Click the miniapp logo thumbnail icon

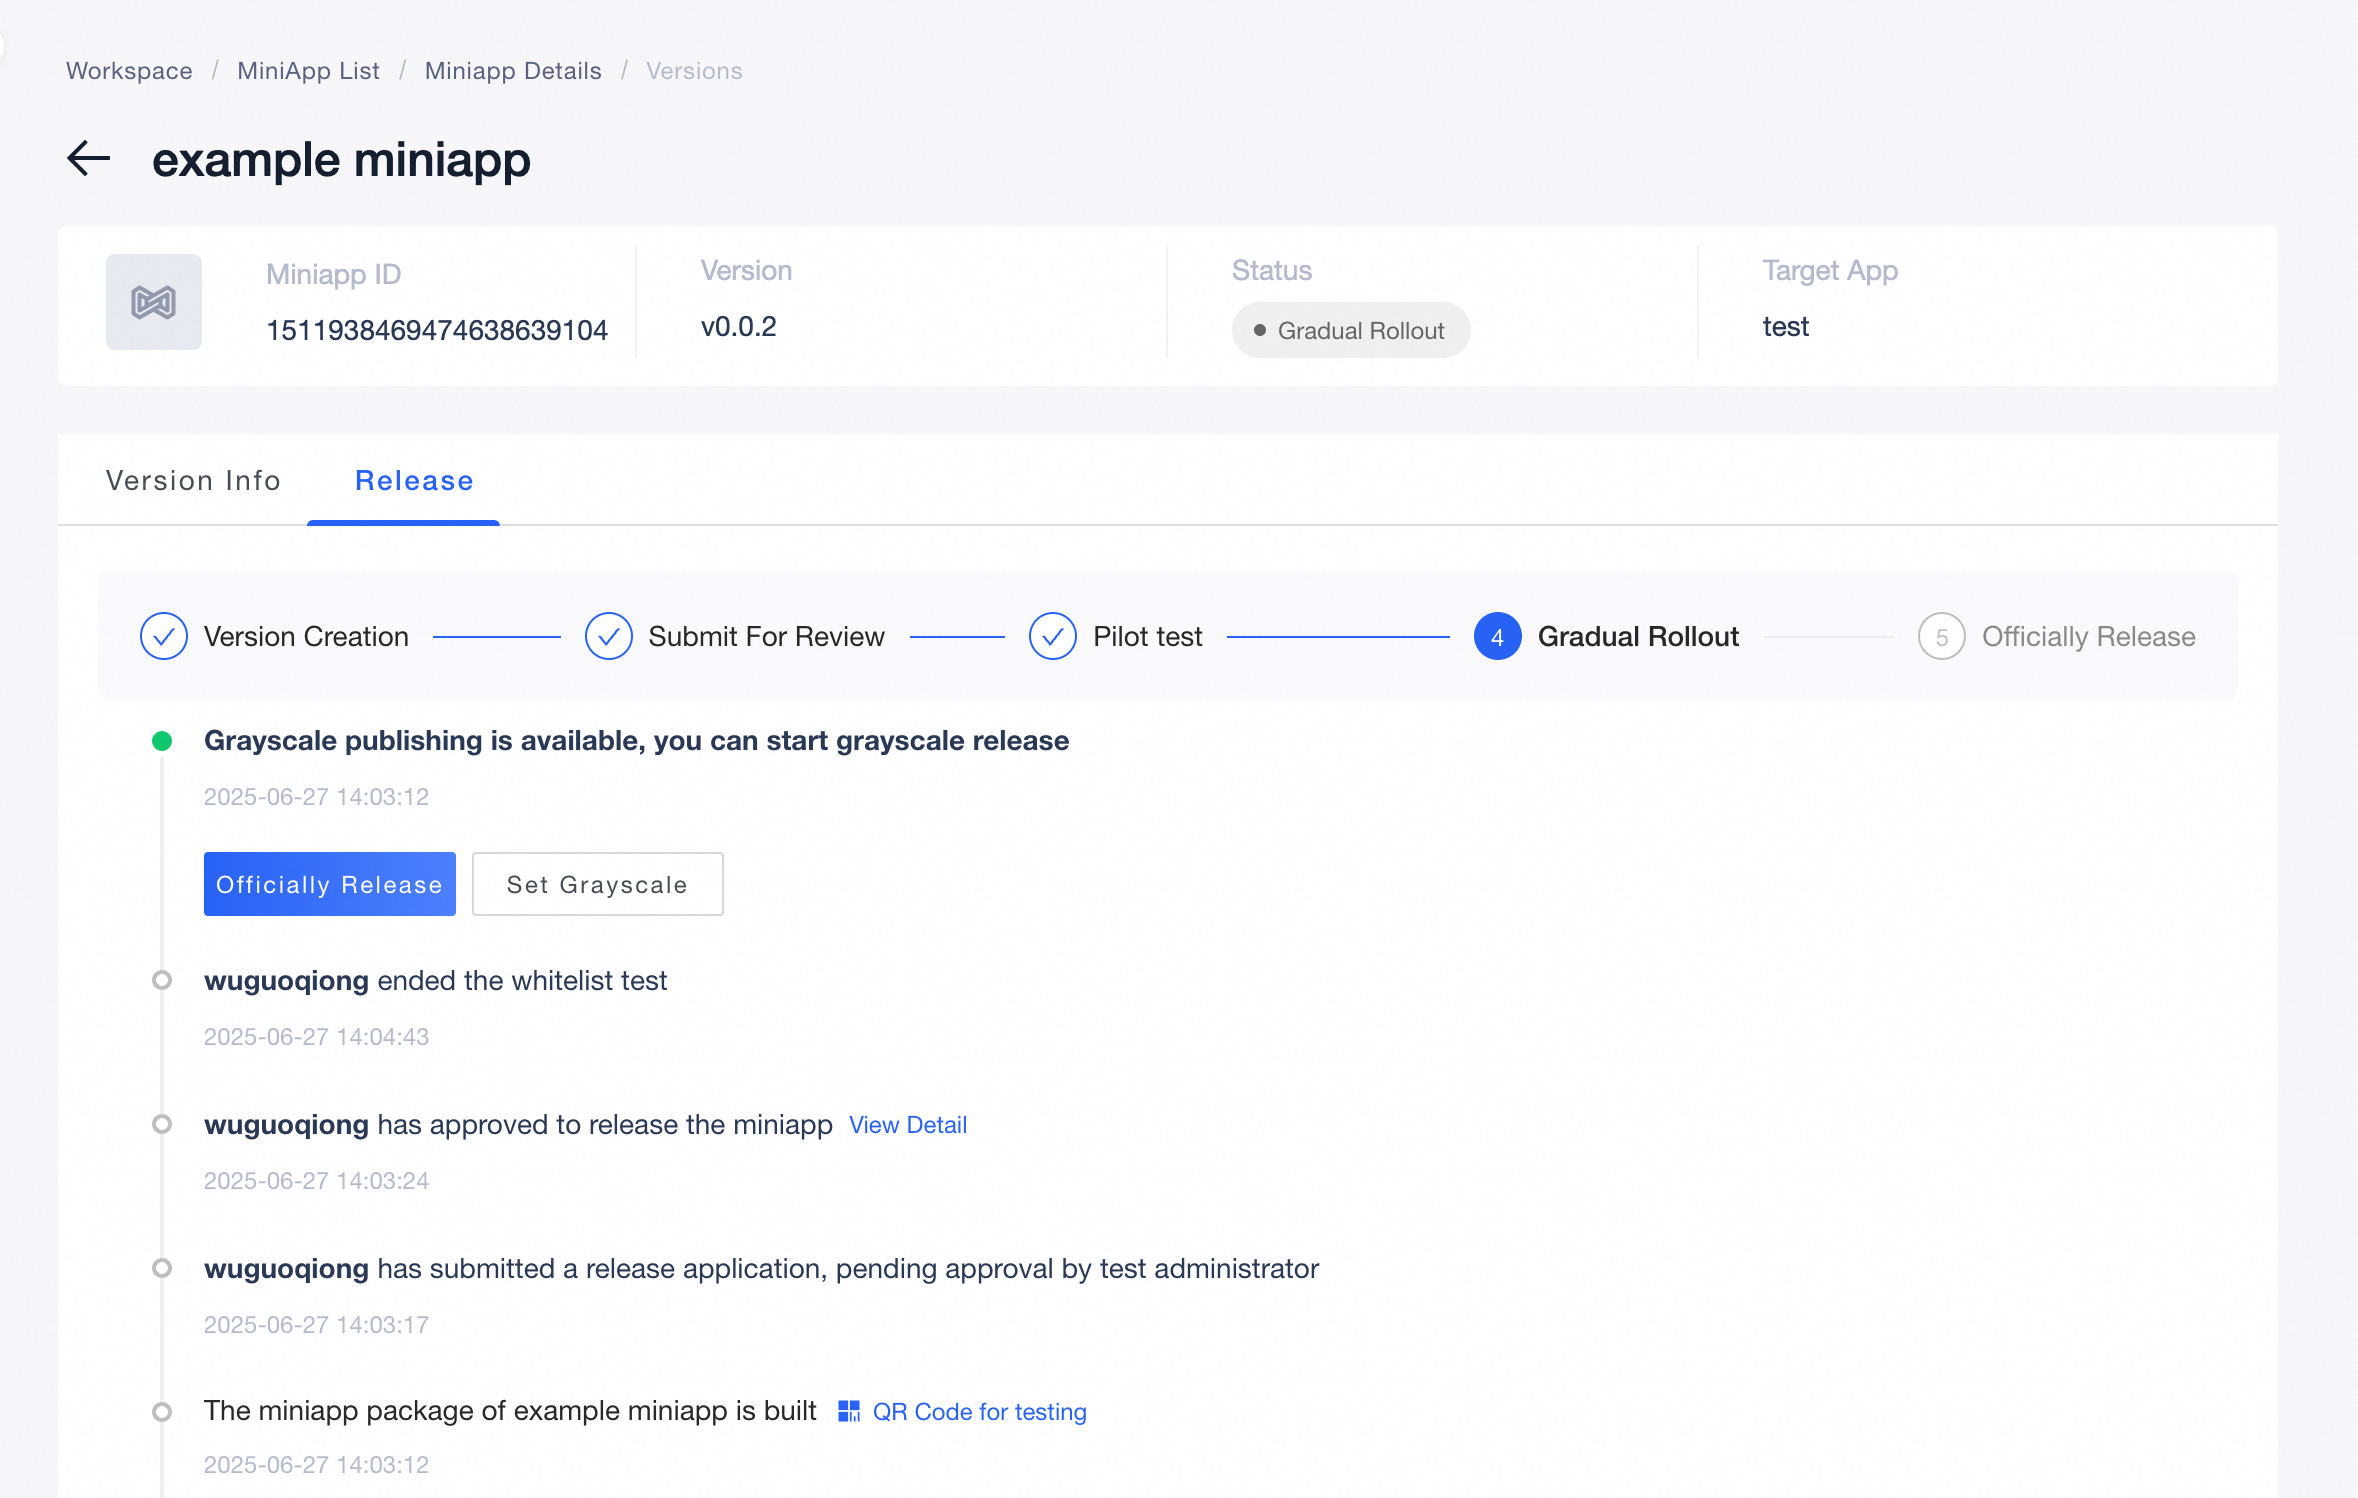[x=153, y=302]
